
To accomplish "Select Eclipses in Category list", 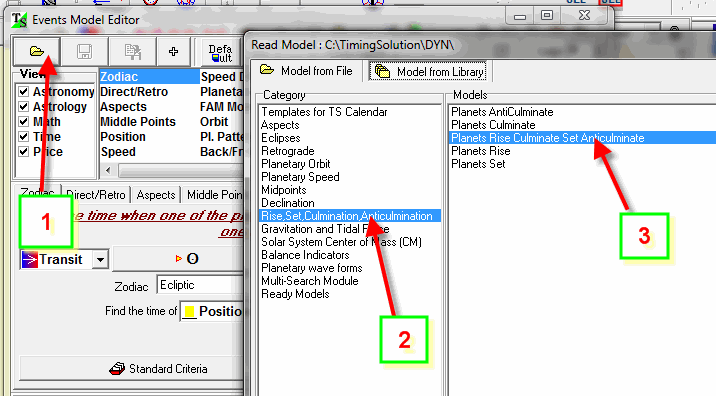I will pos(281,138).
